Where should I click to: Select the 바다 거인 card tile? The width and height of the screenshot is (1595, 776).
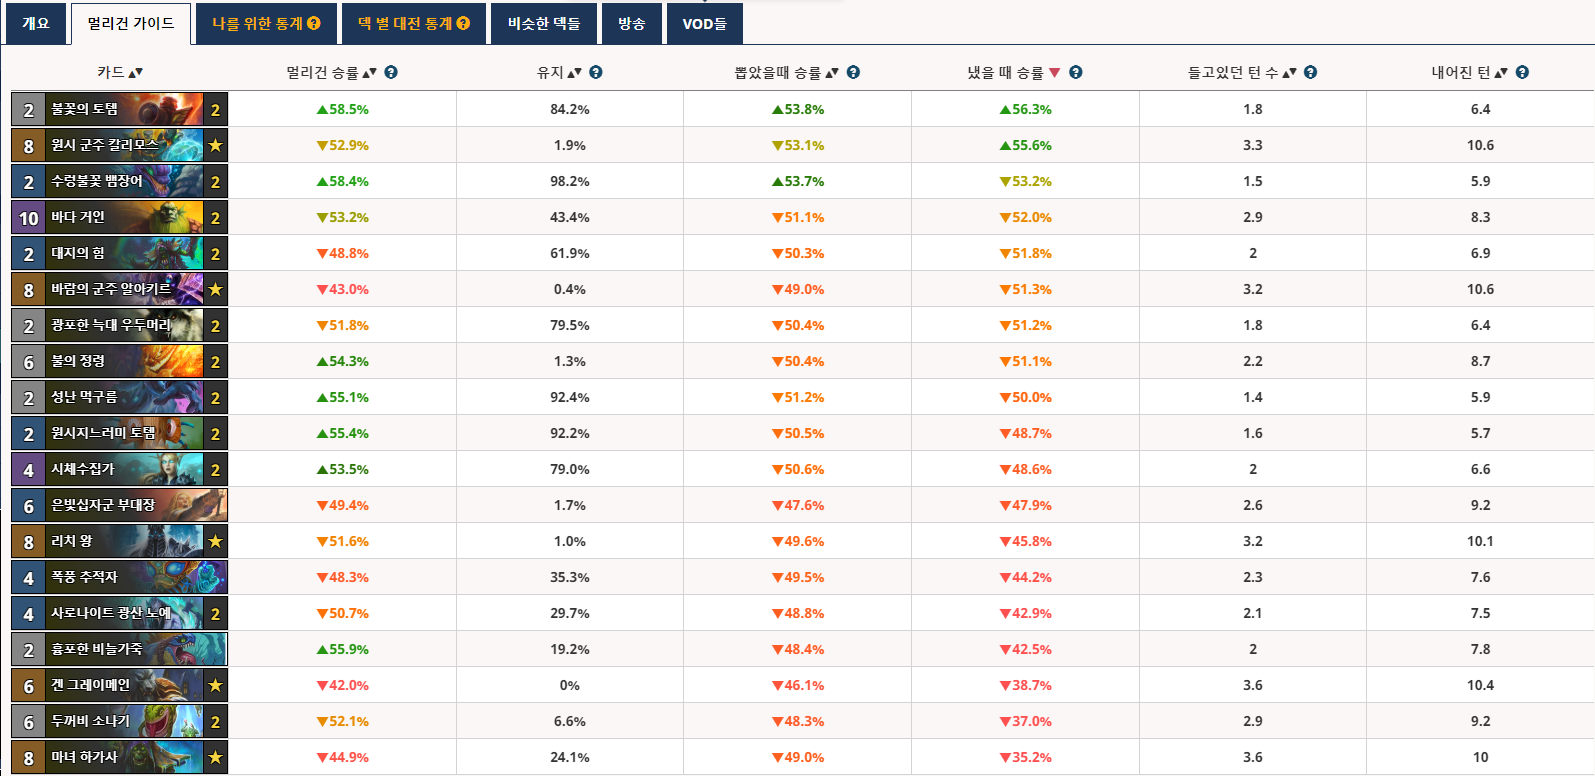[x=119, y=217]
